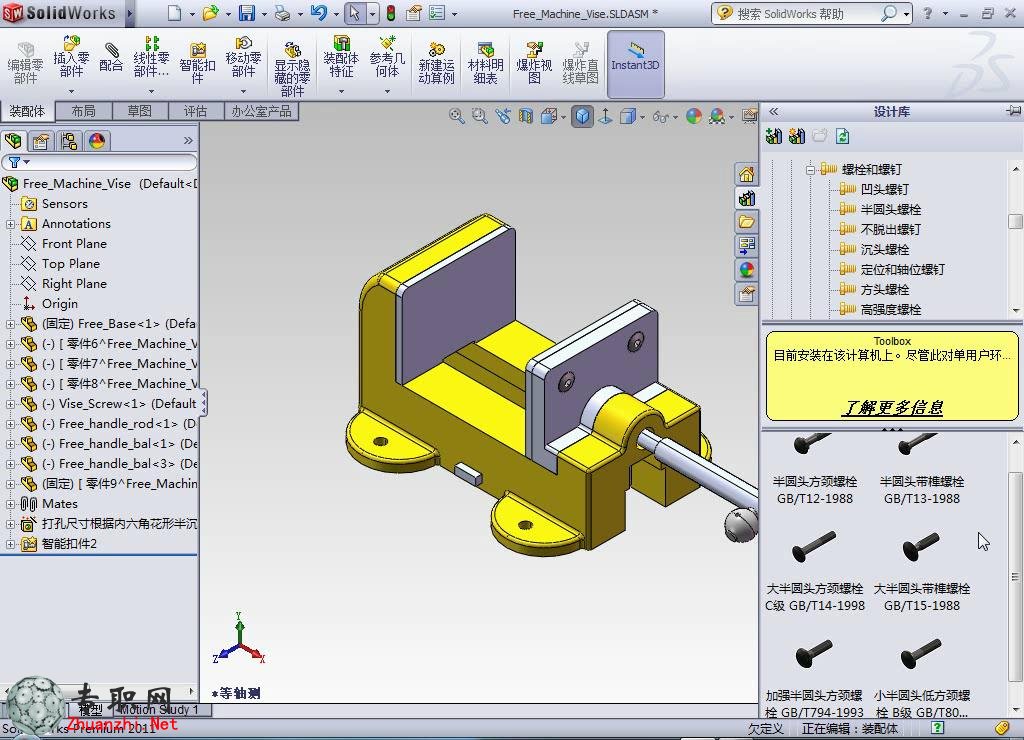The height and width of the screenshot is (740, 1024).
Task: Switch to the 办公室产品 tab
Action: coord(261,111)
